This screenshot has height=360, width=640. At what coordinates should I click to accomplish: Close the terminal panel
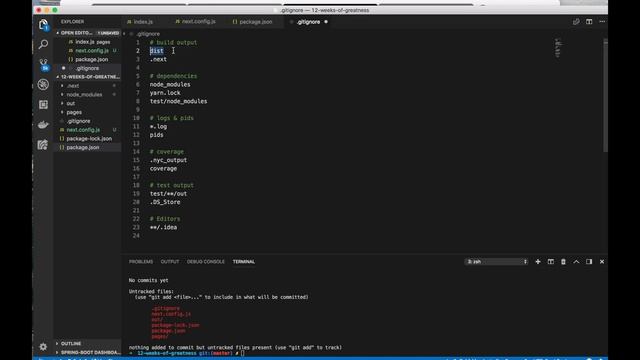coord(602,262)
